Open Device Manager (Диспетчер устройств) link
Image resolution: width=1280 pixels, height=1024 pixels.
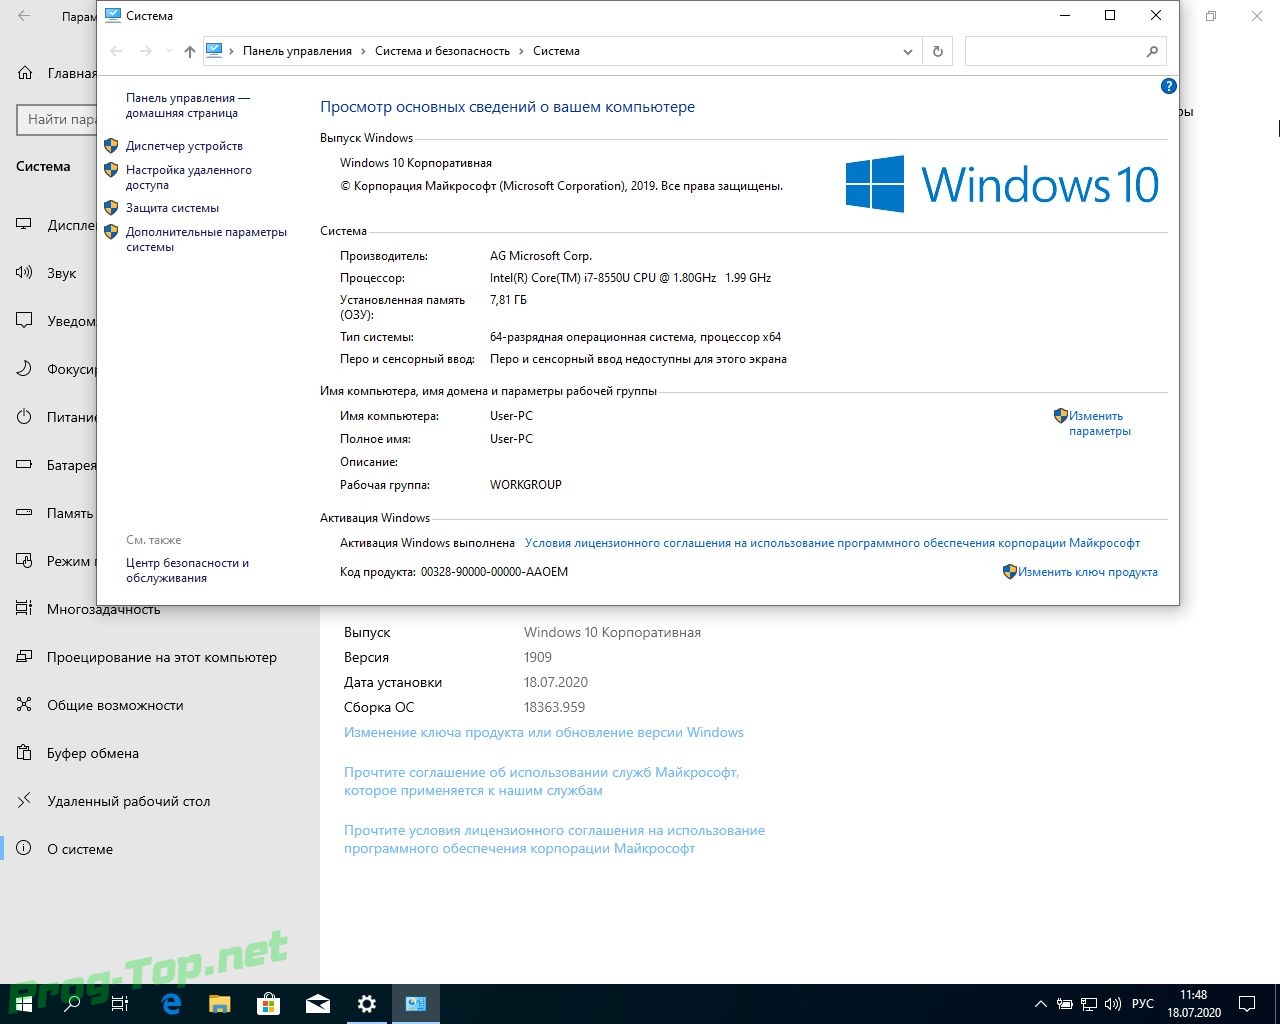click(184, 146)
